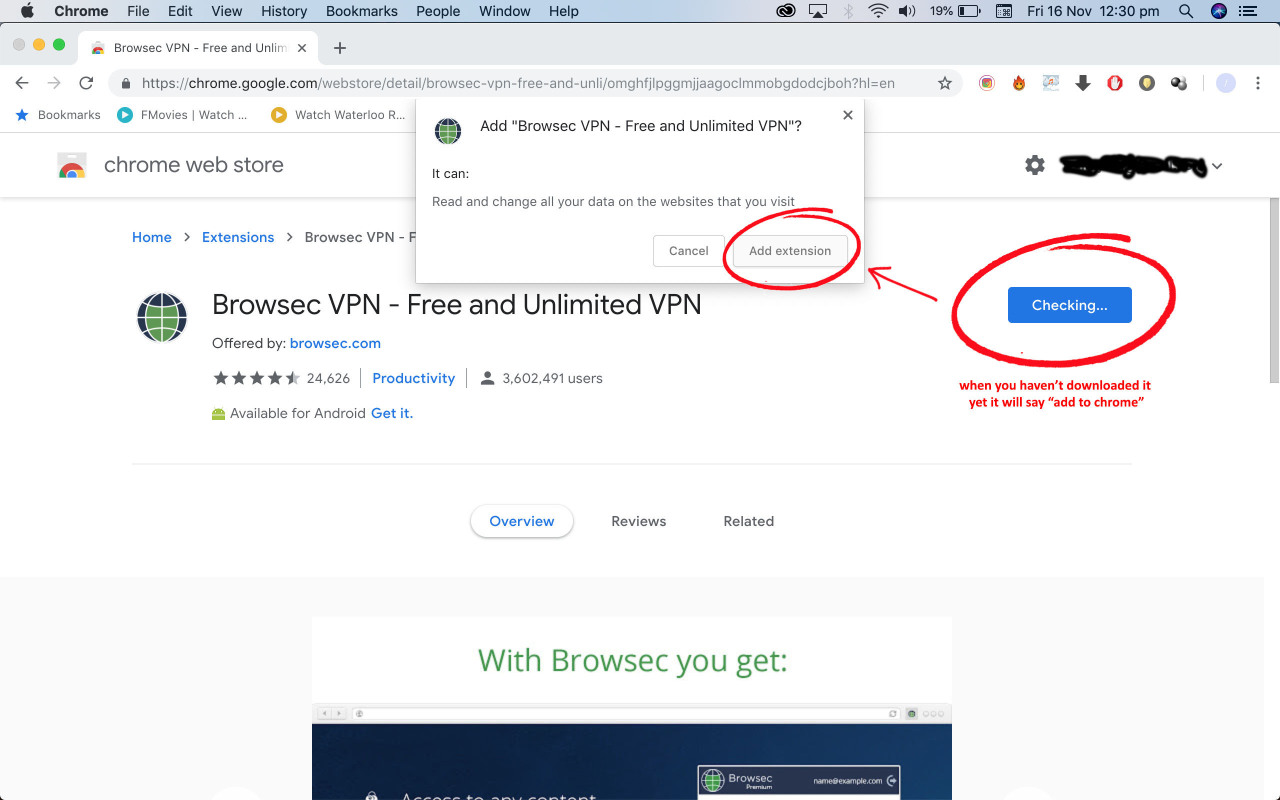Open the History menu
The width and height of the screenshot is (1280, 800).
point(284,11)
